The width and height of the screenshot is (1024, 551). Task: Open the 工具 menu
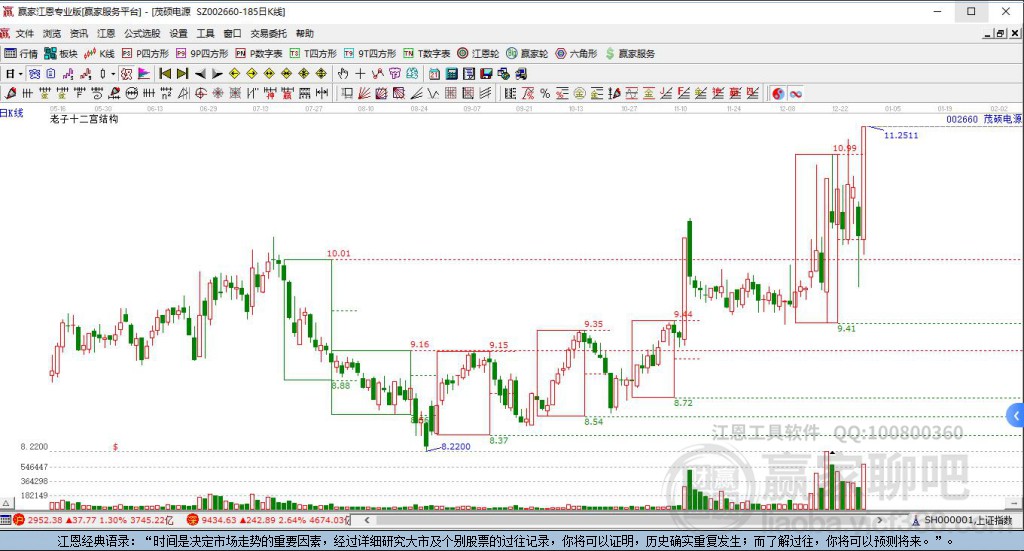[205, 33]
